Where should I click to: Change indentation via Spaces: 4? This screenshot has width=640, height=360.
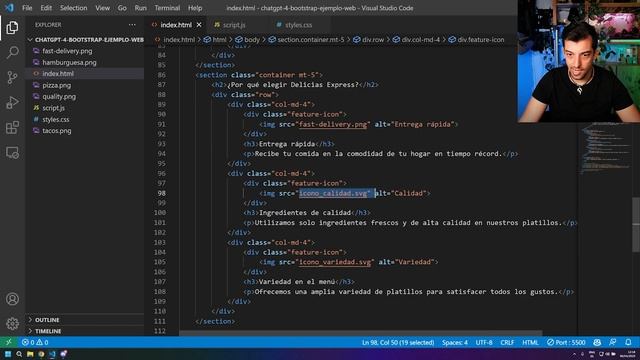pos(455,342)
